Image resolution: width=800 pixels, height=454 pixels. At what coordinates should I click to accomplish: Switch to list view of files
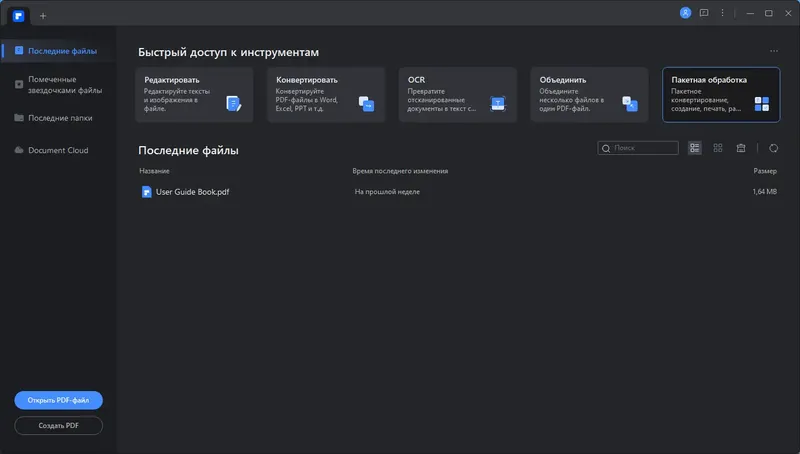click(x=695, y=148)
